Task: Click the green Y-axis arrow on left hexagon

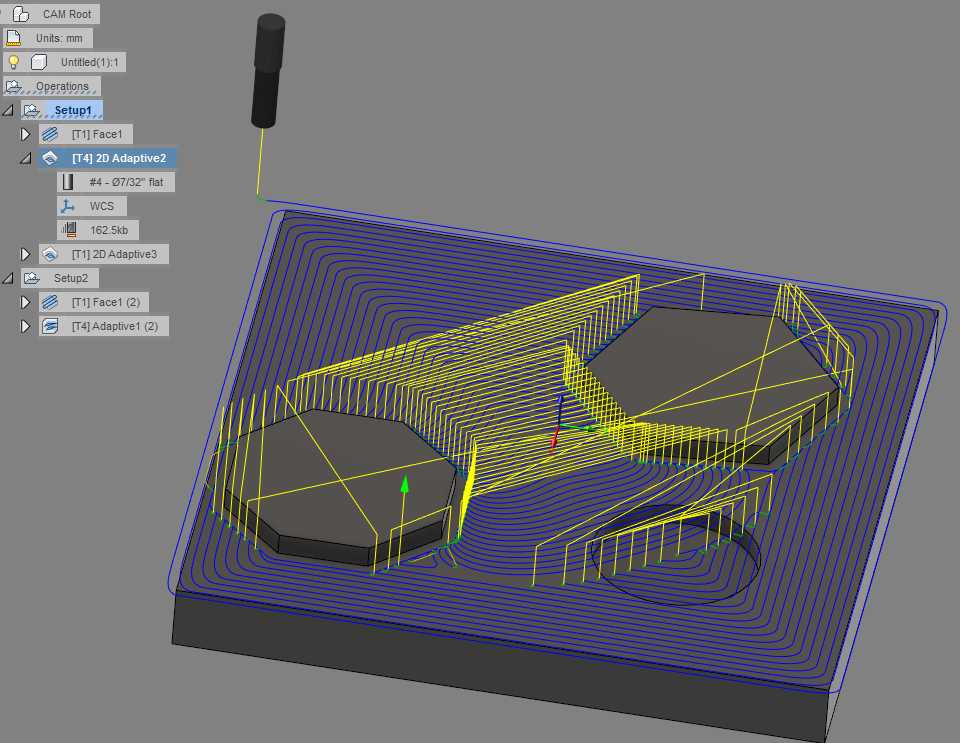Action: point(404,485)
